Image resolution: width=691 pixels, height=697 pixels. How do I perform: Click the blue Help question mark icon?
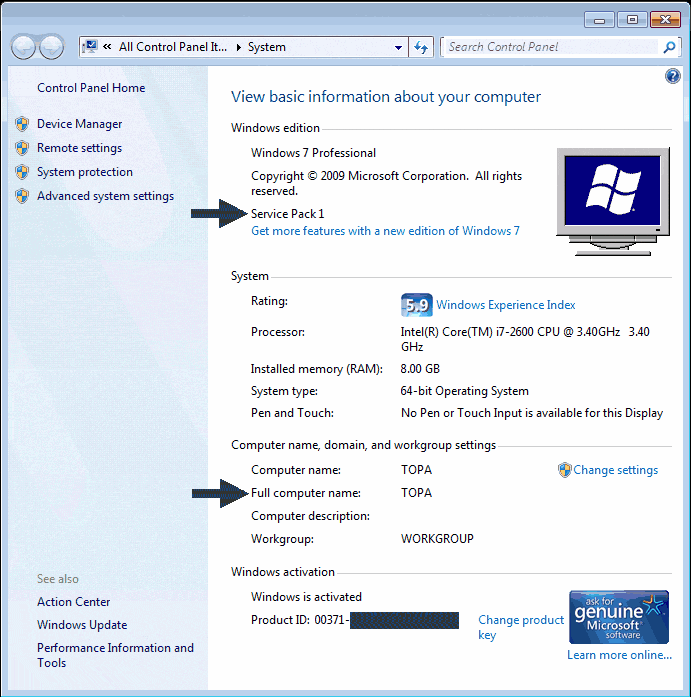point(672,77)
